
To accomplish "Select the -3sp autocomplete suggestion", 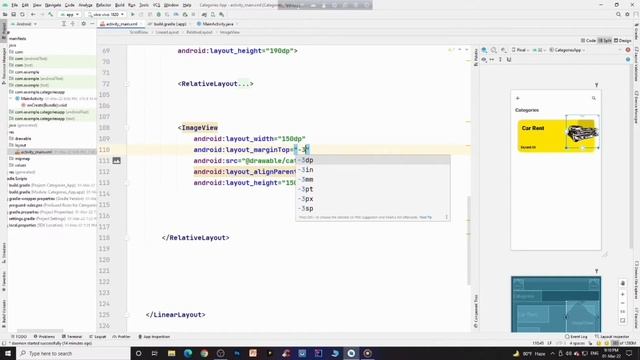I will pos(373,209).
